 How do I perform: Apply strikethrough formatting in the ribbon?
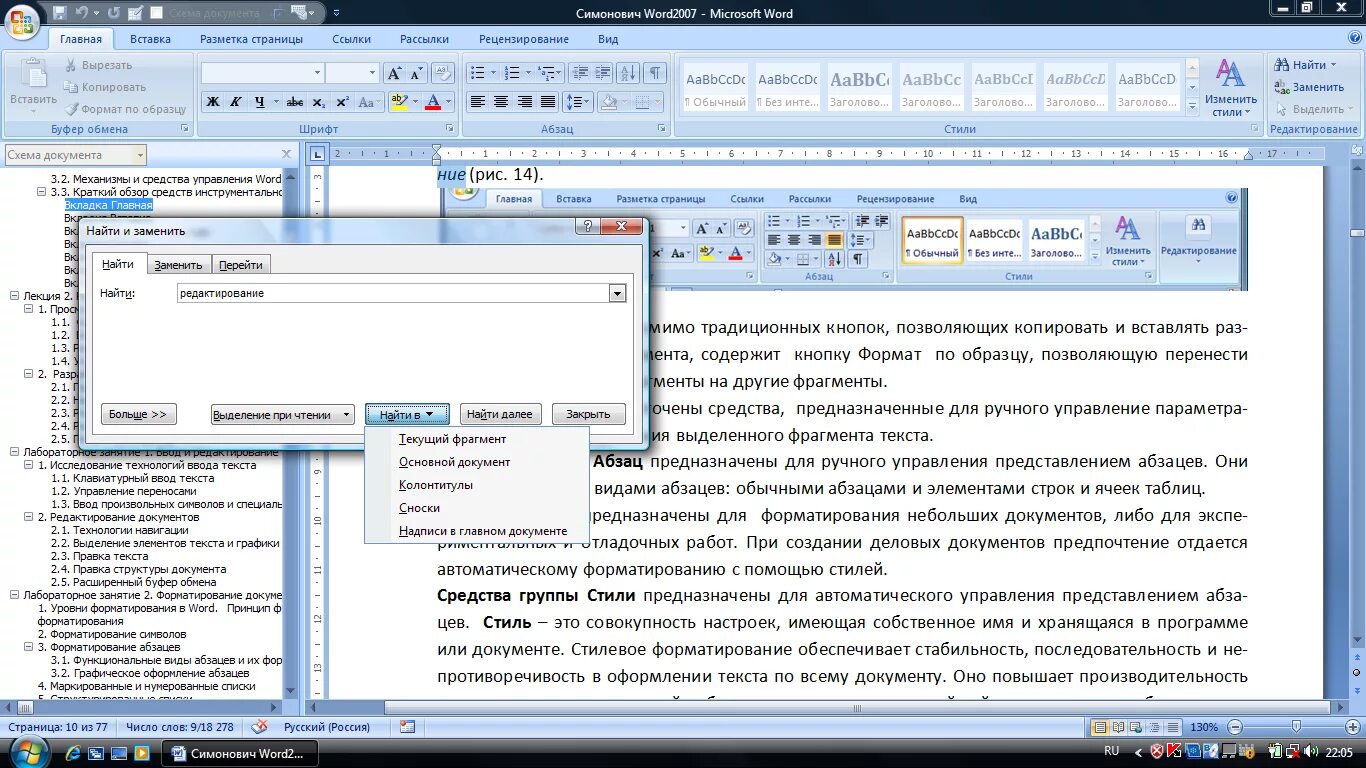coord(295,102)
